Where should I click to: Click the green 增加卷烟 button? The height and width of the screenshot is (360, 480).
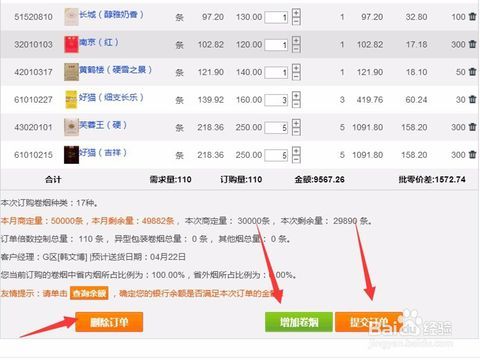(299, 322)
